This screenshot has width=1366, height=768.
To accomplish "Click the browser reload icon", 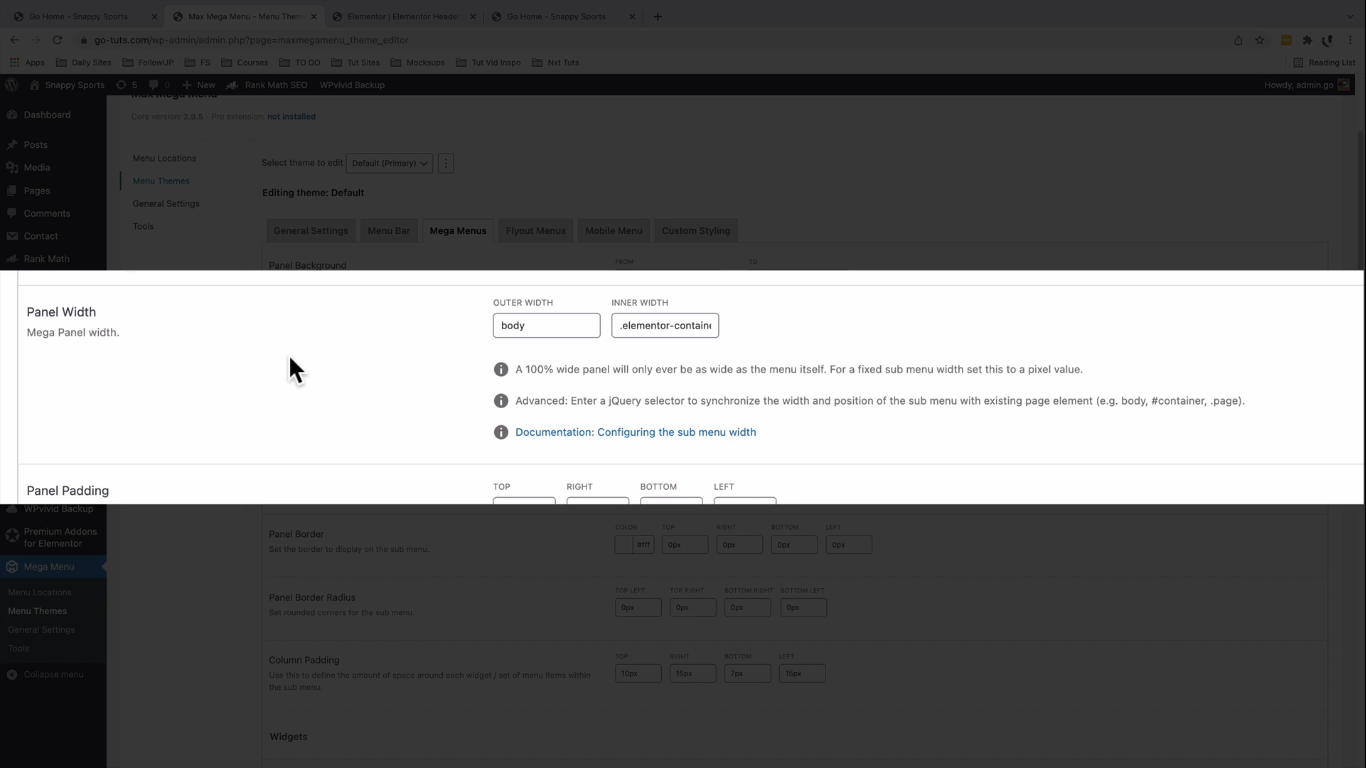I will (x=57, y=40).
